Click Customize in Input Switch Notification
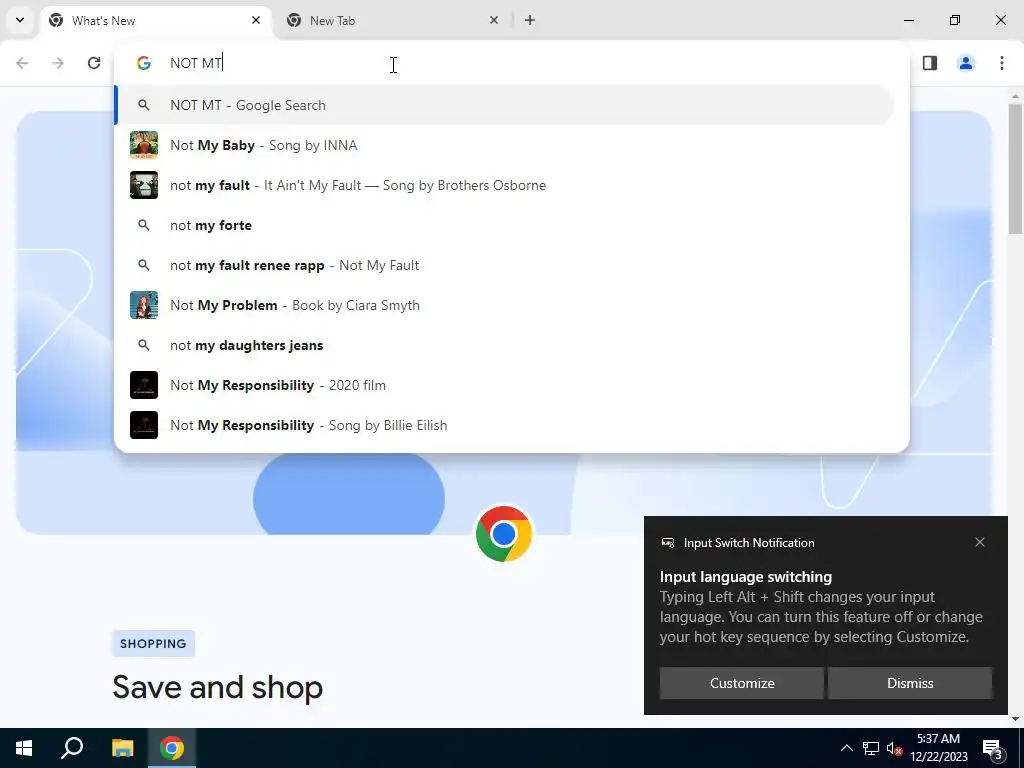 742,683
